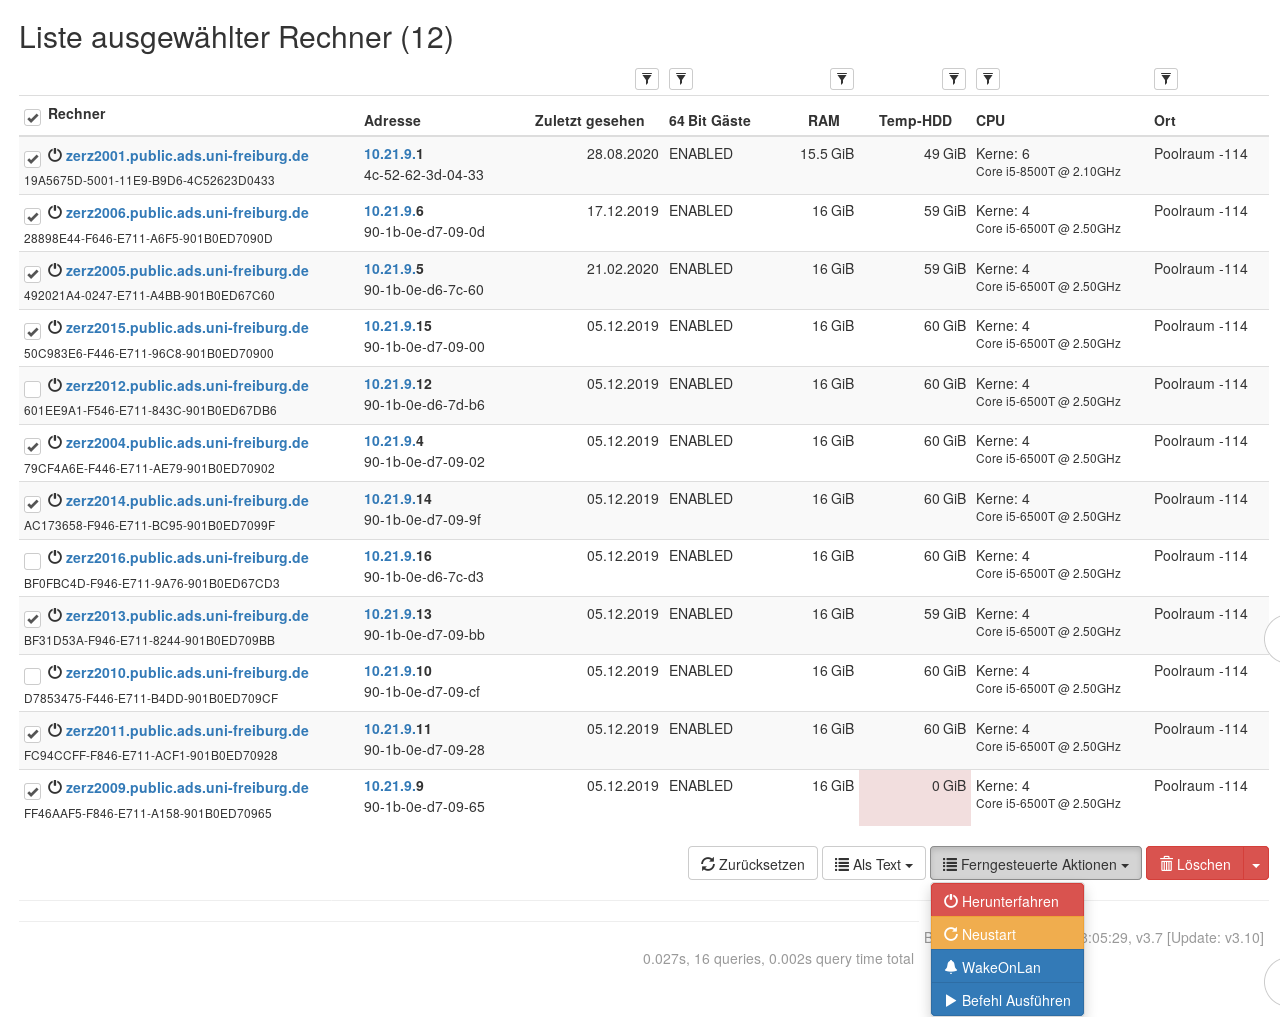This screenshot has height=1017, width=1280.
Task: Sort table by Zuletzt gesehen header
Action: (x=589, y=121)
